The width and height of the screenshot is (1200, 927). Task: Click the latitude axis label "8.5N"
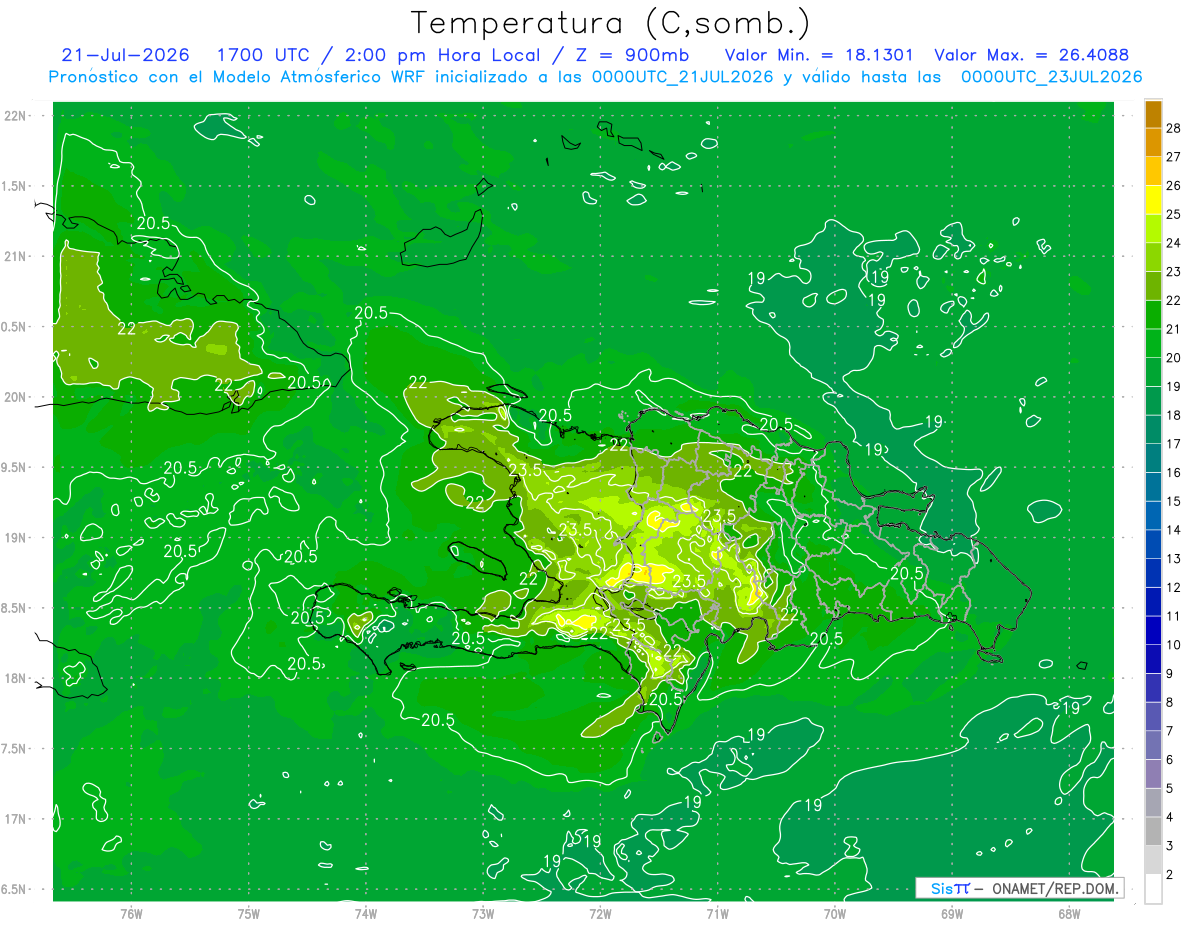[x=15, y=608]
